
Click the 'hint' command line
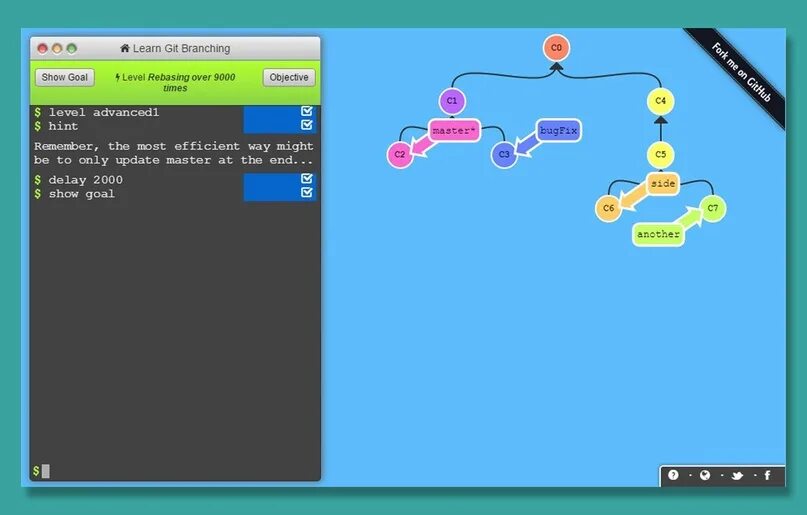tap(63, 126)
